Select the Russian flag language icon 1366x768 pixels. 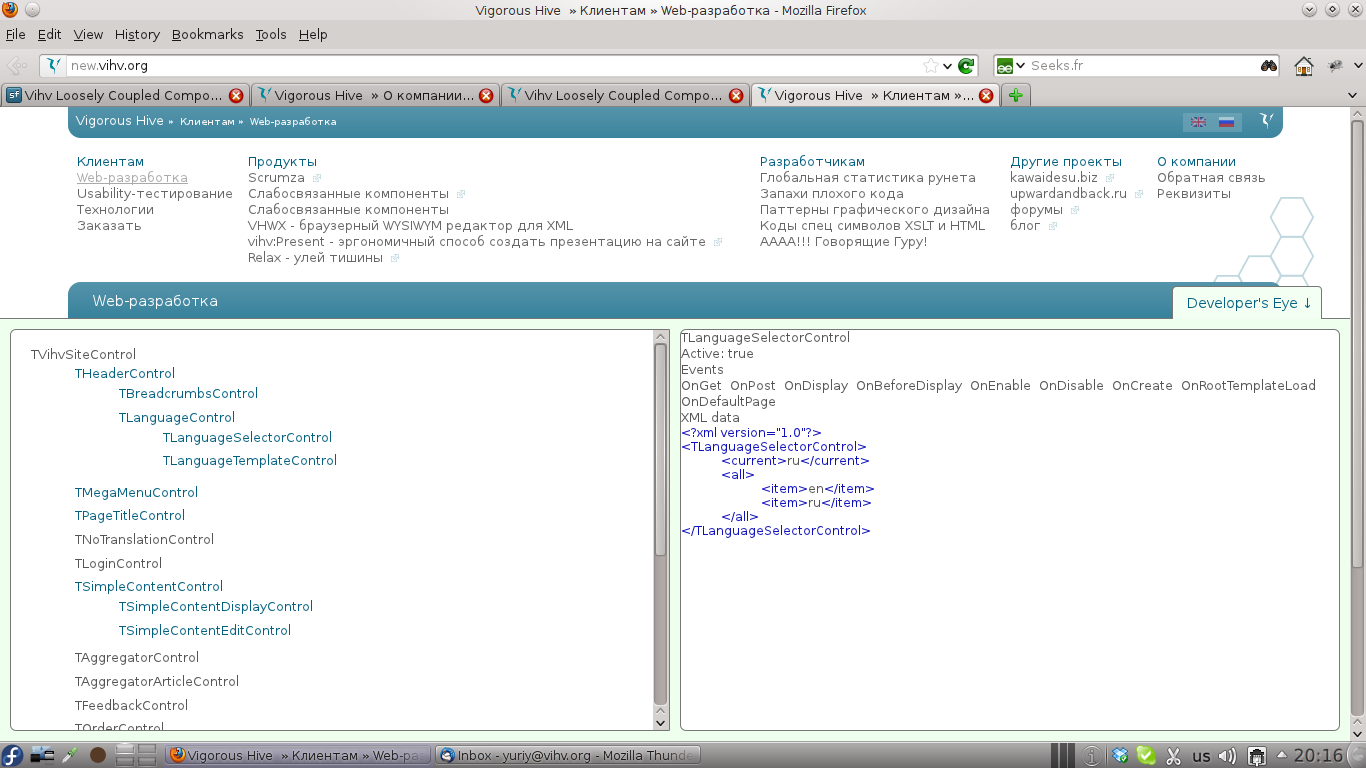[x=1226, y=122]
